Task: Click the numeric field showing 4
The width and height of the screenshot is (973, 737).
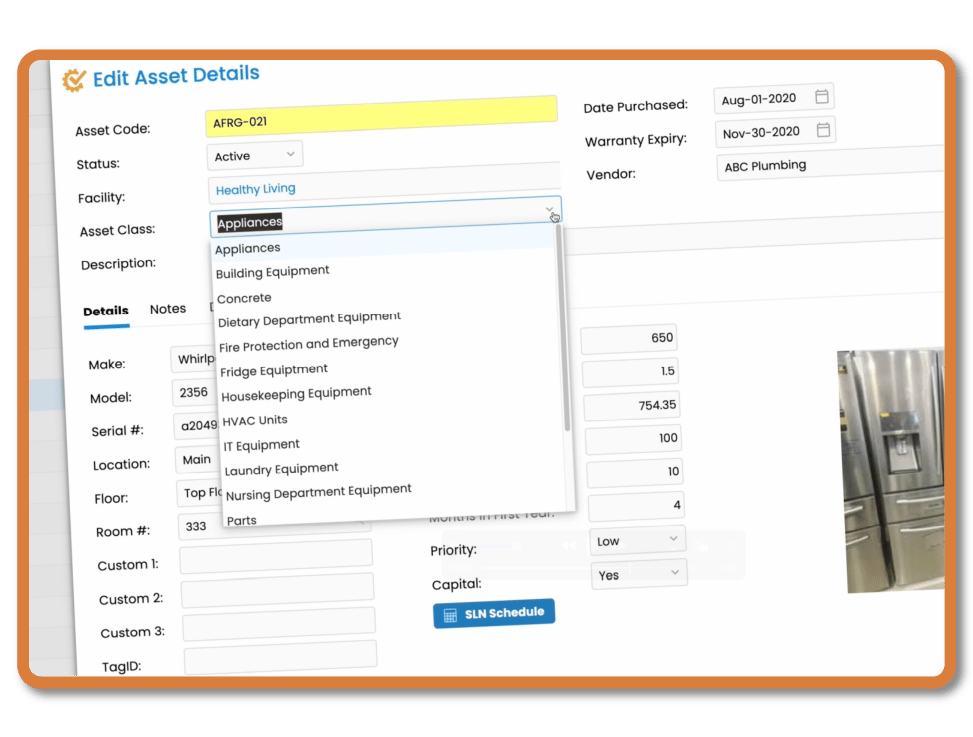Action: (x=636, y=506)
